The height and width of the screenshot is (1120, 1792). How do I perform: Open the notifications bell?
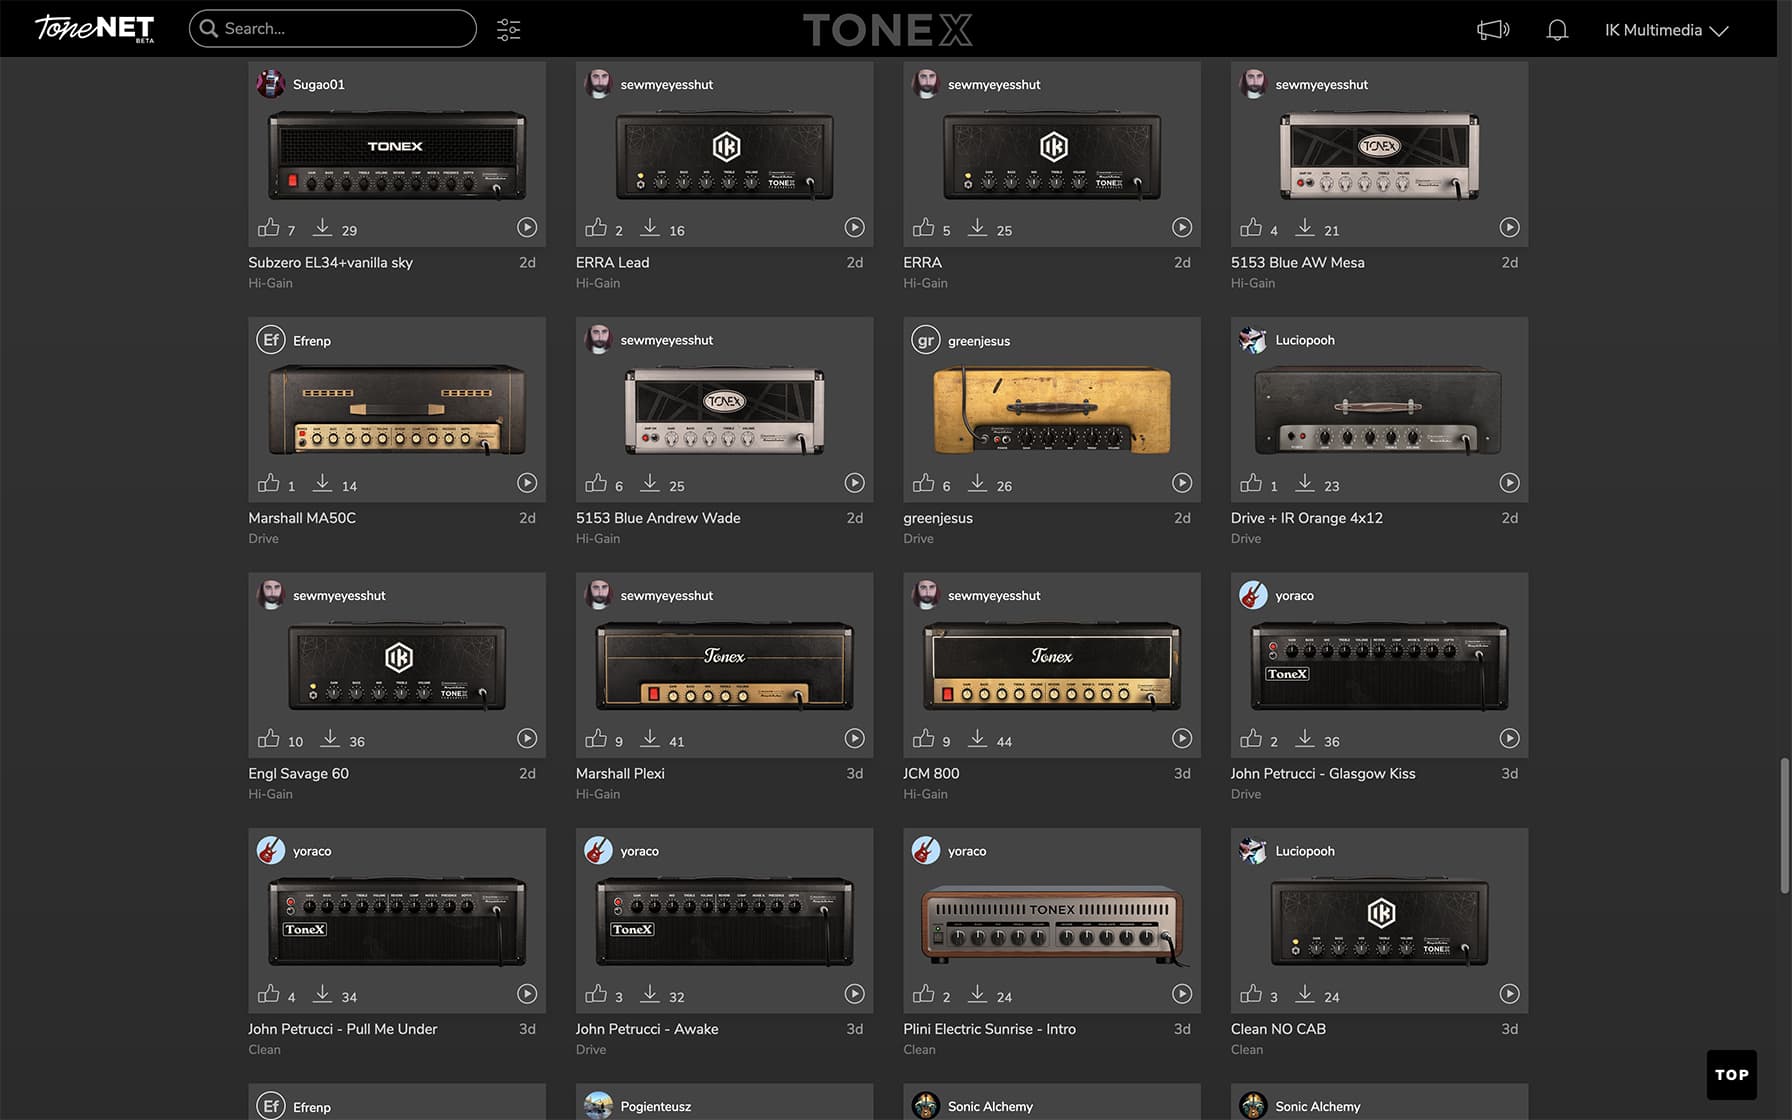(x=1556, y=30)
